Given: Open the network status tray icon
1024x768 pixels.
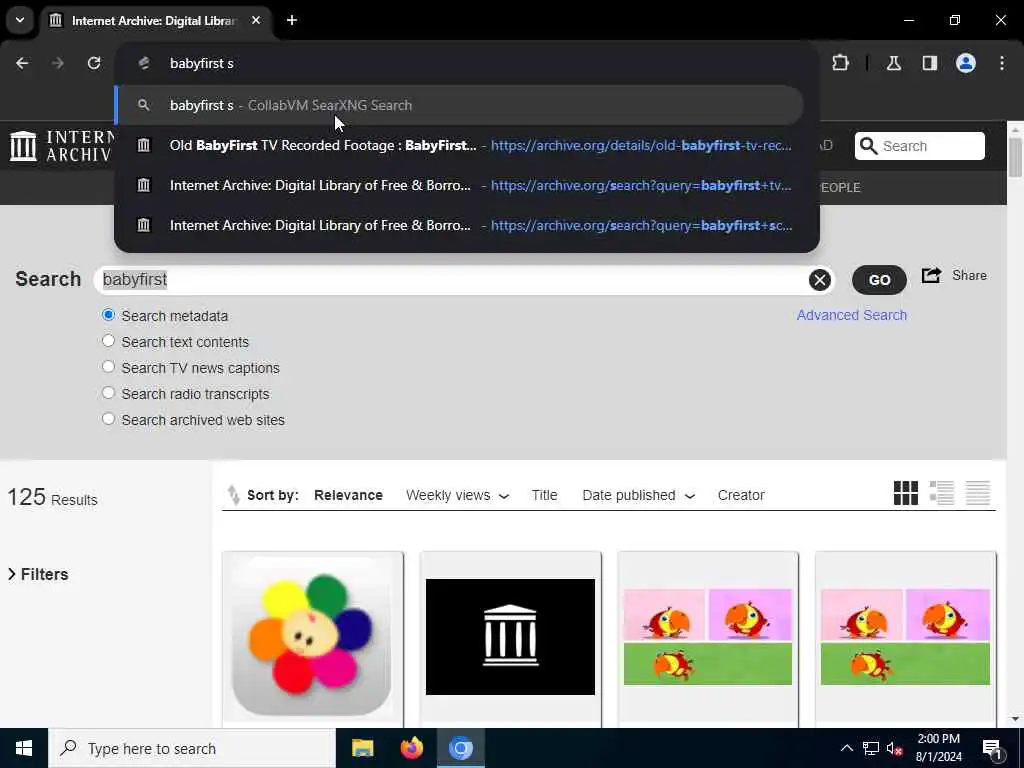Looking at the screenshot, I should 871,748.
